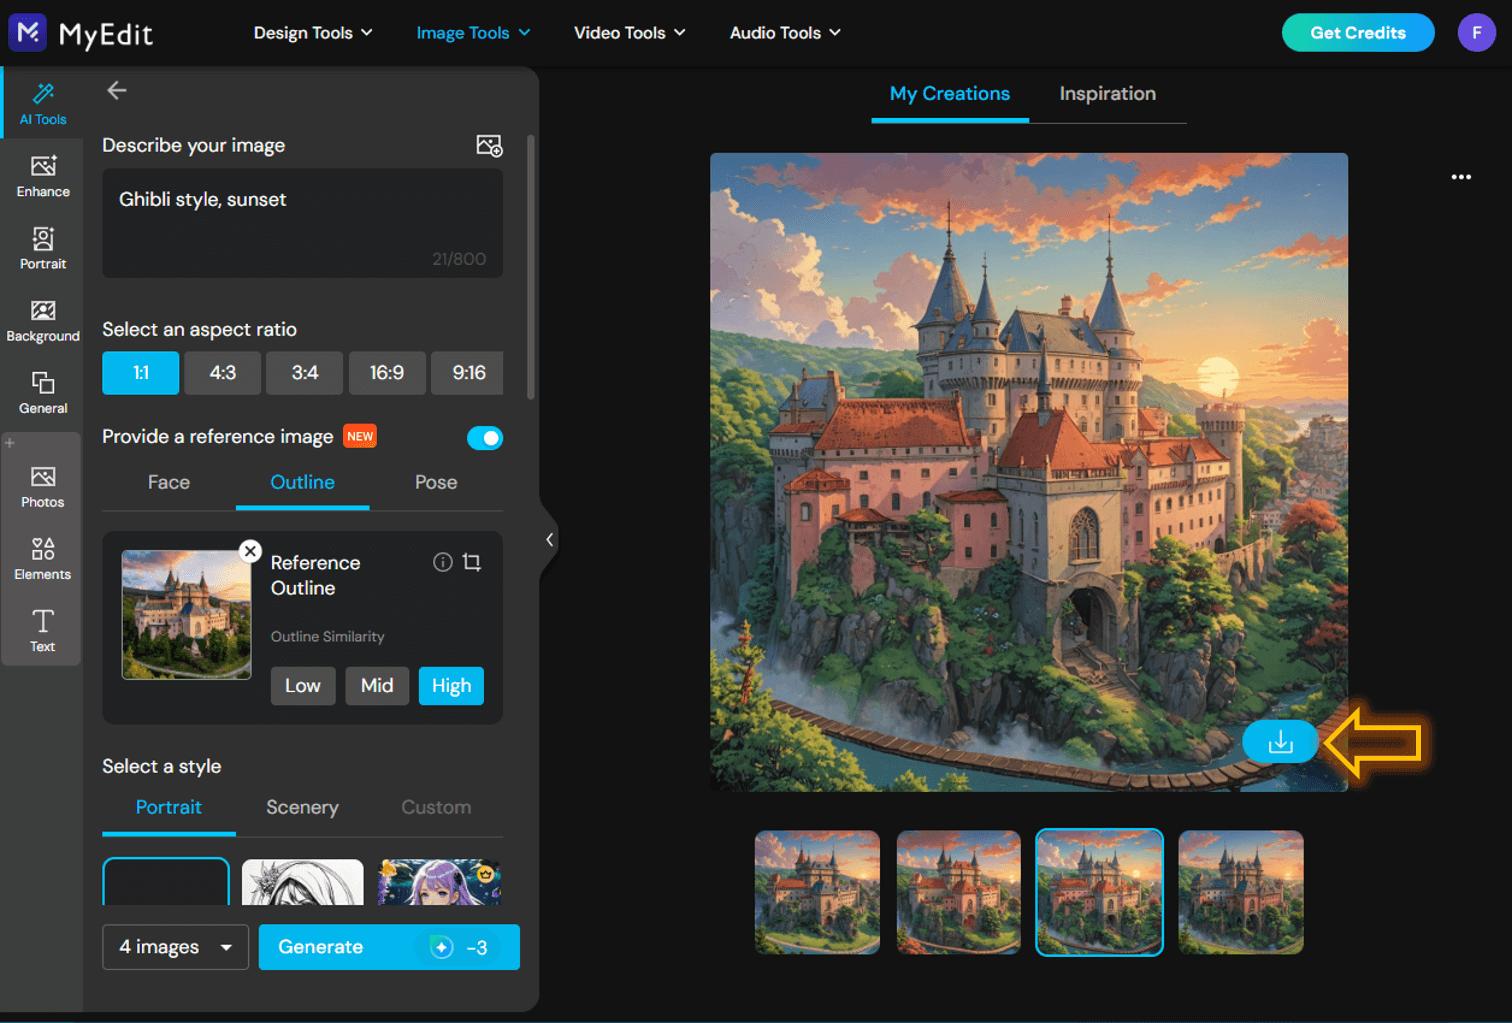The height and width of the screenshot is (1023, 1512).
Task: Open the Audio Tools menu
Action: tap(783, 32)
